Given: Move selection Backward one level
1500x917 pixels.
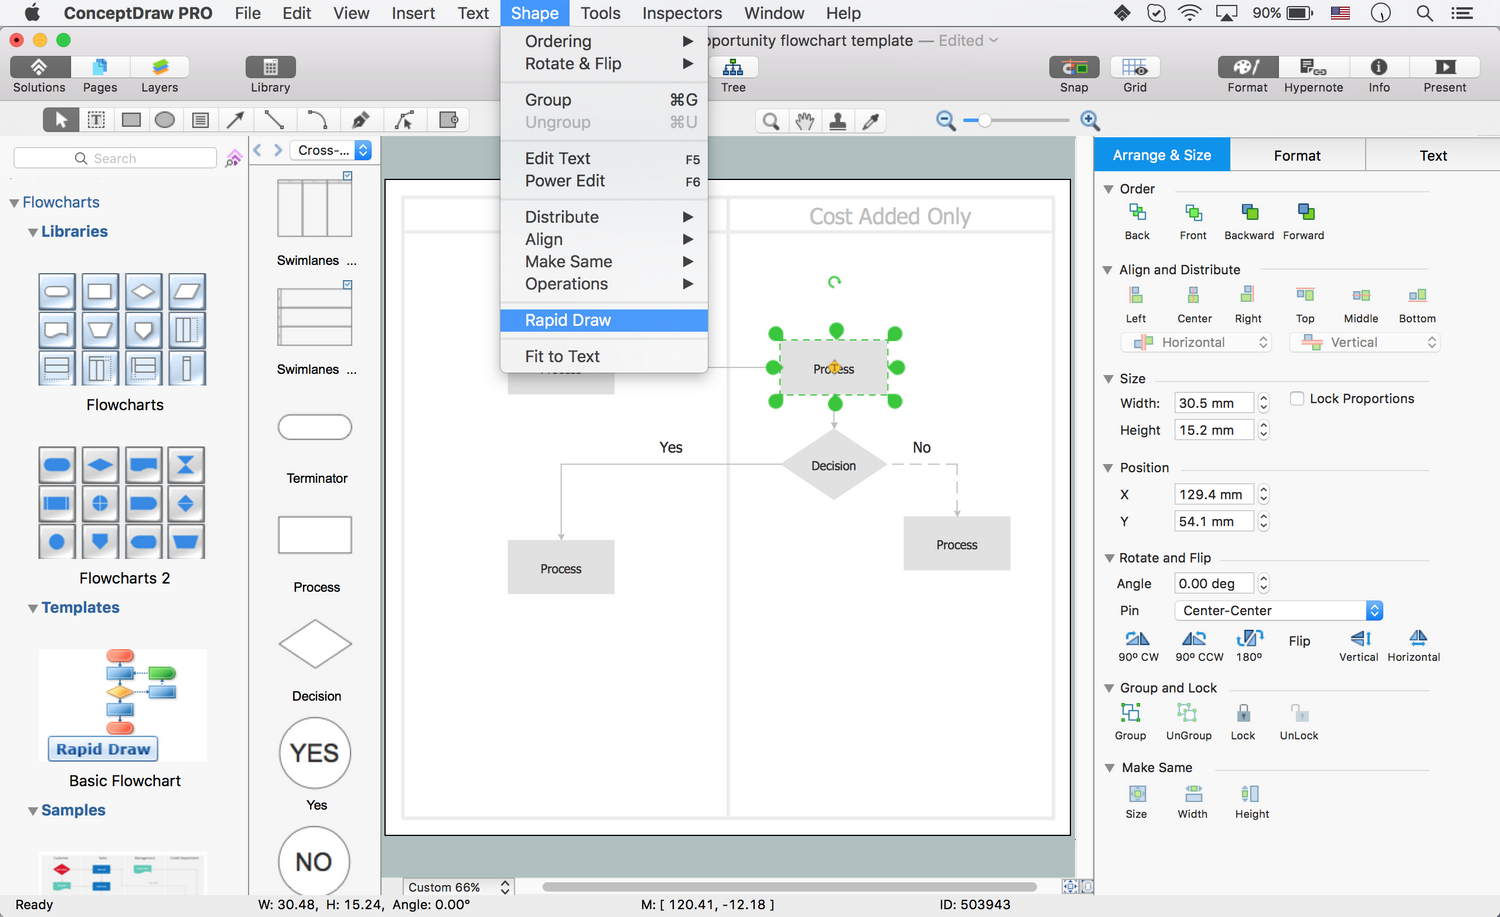Looking at the screenshot, I should pyautogui.click(x=1249, y=221).
